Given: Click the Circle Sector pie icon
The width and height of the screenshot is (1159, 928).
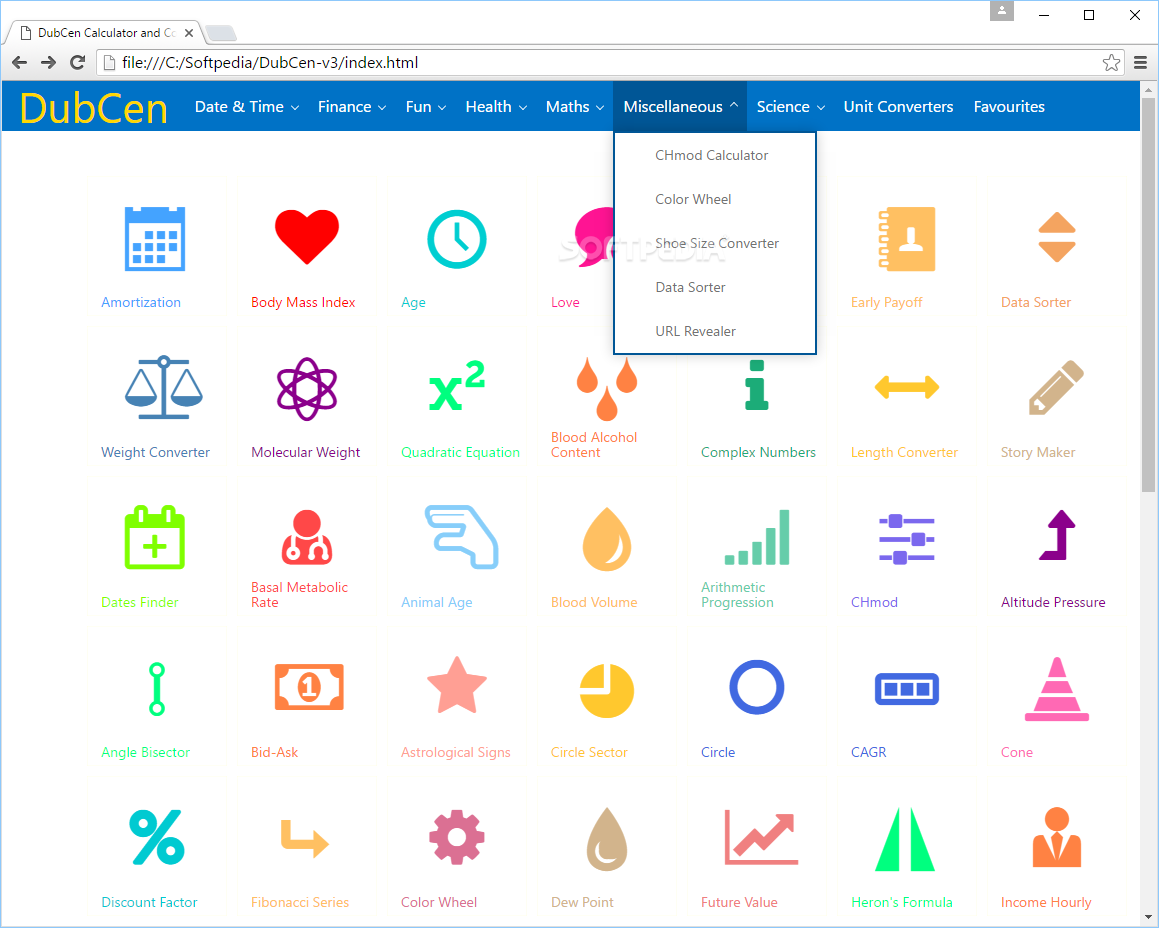Looking at the screenshot, I should (x=607, y=691).
